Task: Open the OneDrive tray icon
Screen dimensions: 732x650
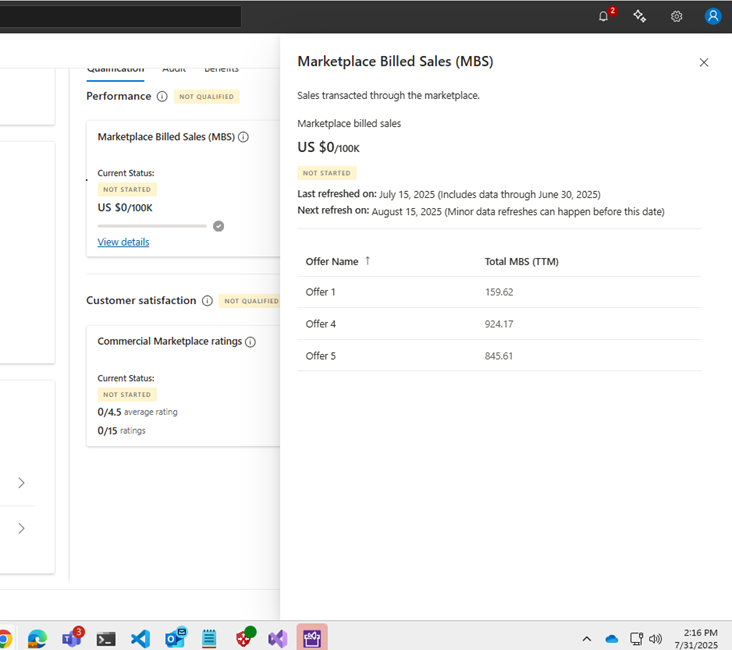Action: [x=612, y=639]
